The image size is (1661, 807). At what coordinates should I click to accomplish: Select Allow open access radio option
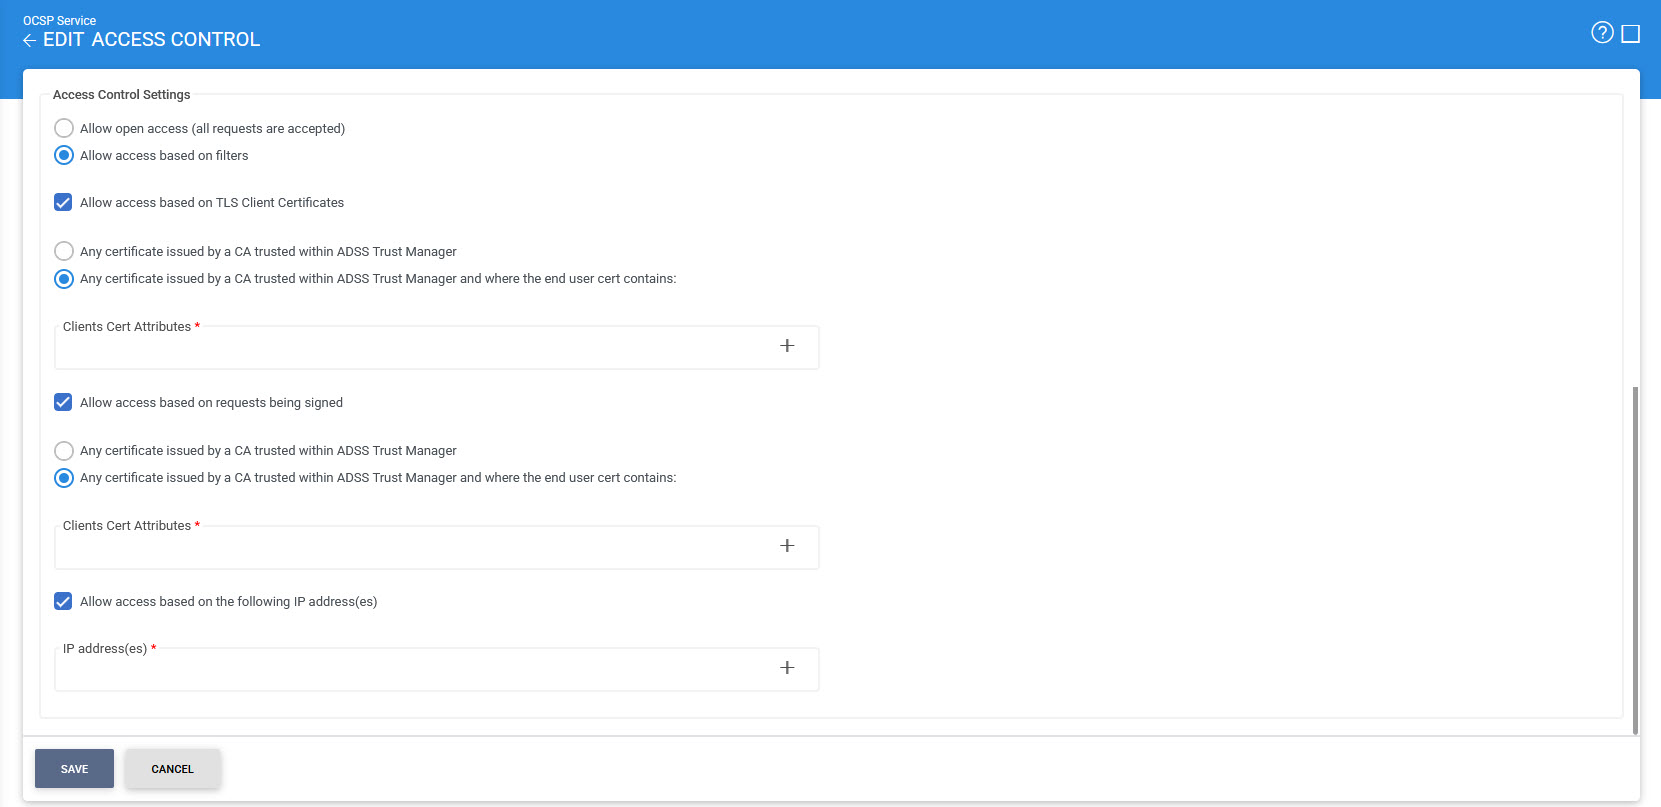(x=64, y=128)
